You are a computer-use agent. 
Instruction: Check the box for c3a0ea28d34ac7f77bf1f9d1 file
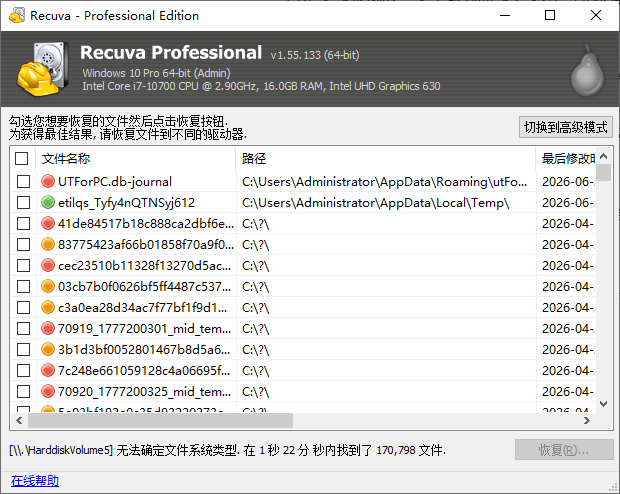tap(23, 307)
